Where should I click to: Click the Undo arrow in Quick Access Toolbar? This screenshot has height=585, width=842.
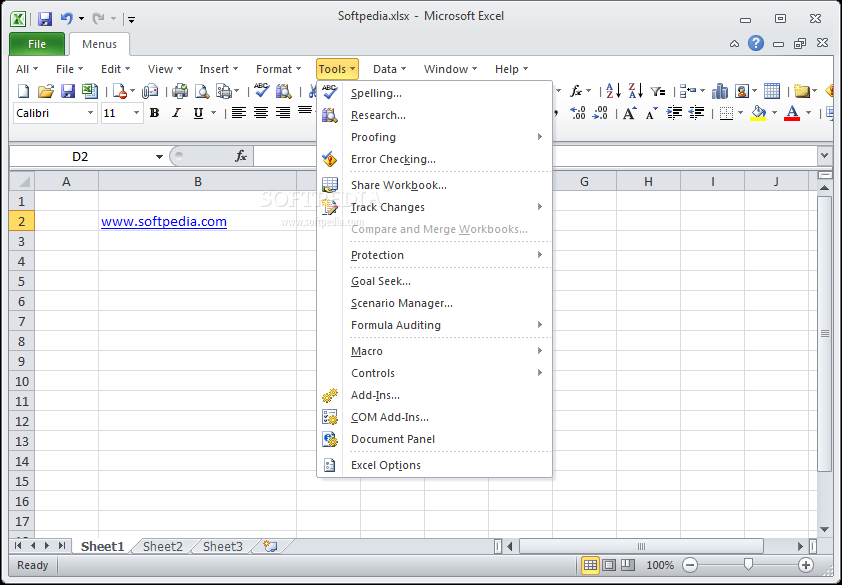point(67,19)
